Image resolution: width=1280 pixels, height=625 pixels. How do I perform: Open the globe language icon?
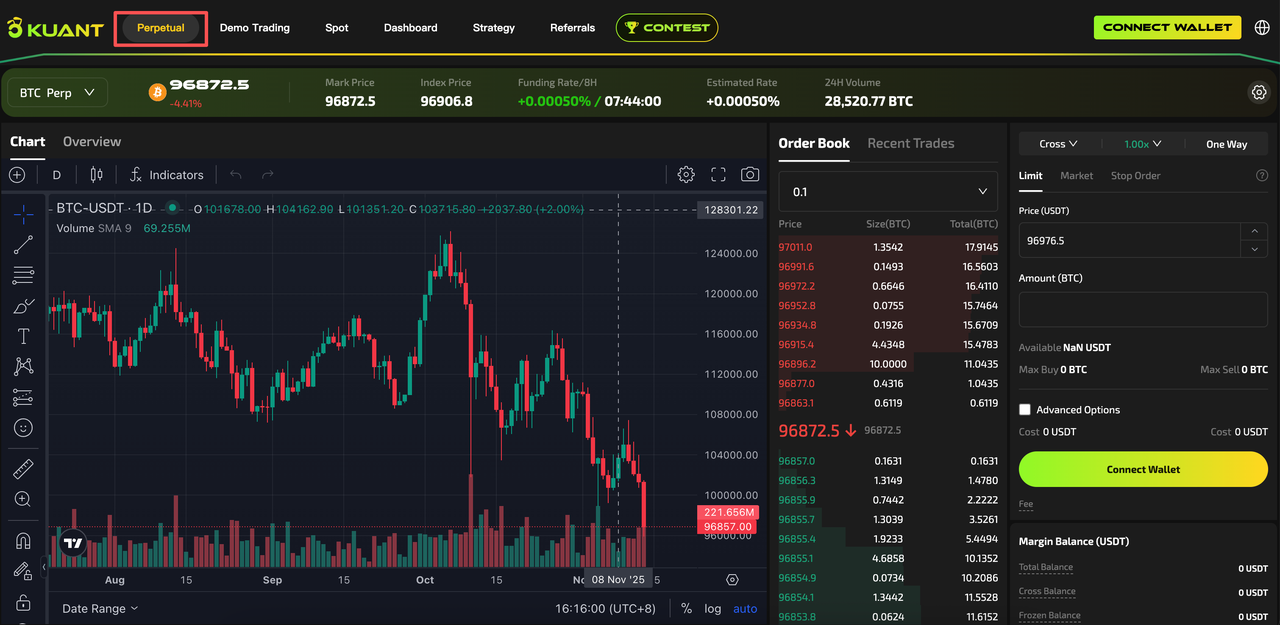[1261, 28]
